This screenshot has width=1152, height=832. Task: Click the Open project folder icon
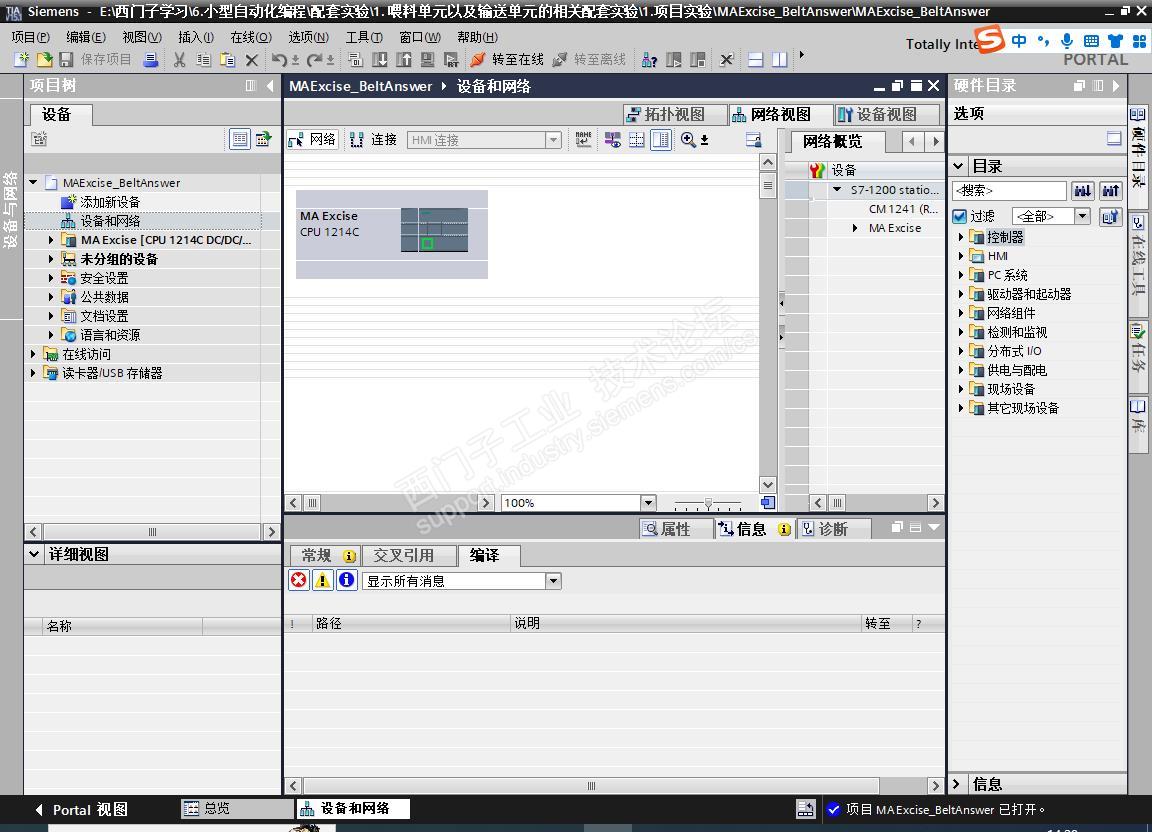pyautogui.click(x=44, y=60)
